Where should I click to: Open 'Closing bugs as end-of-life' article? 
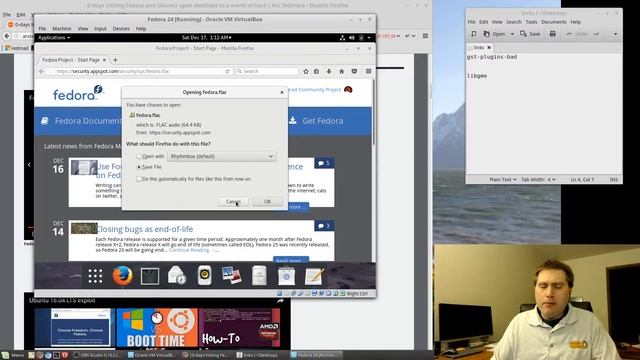point(144,229)
